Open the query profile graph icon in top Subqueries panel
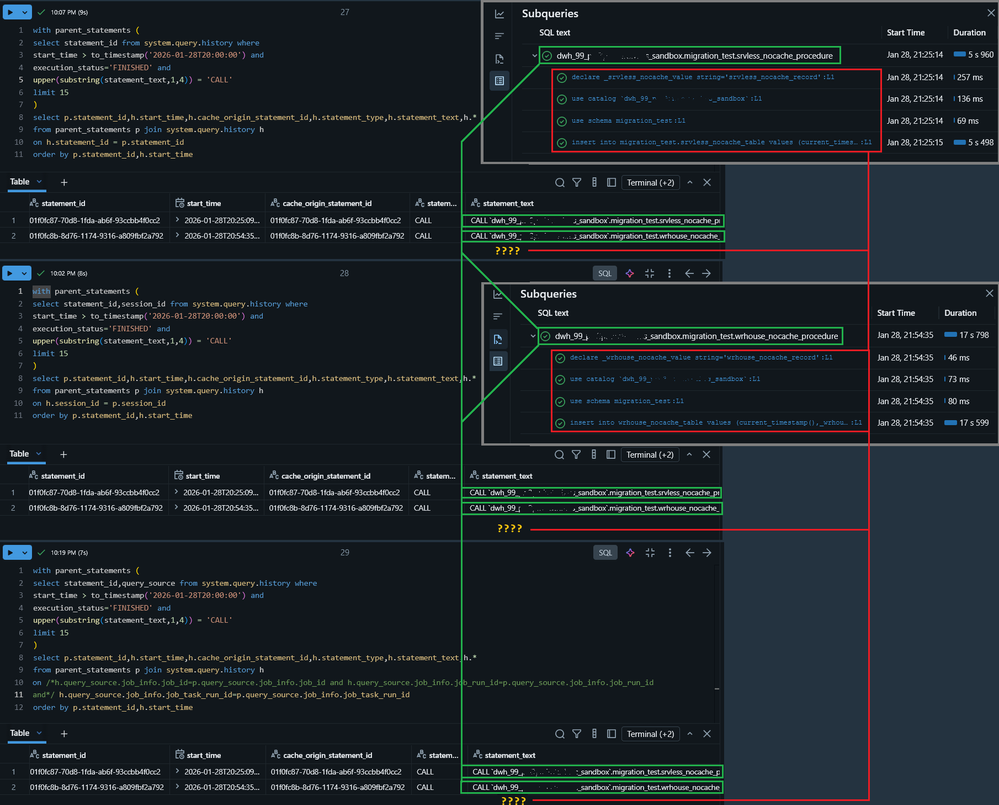999x805 pixels. [x=499, y=15]
